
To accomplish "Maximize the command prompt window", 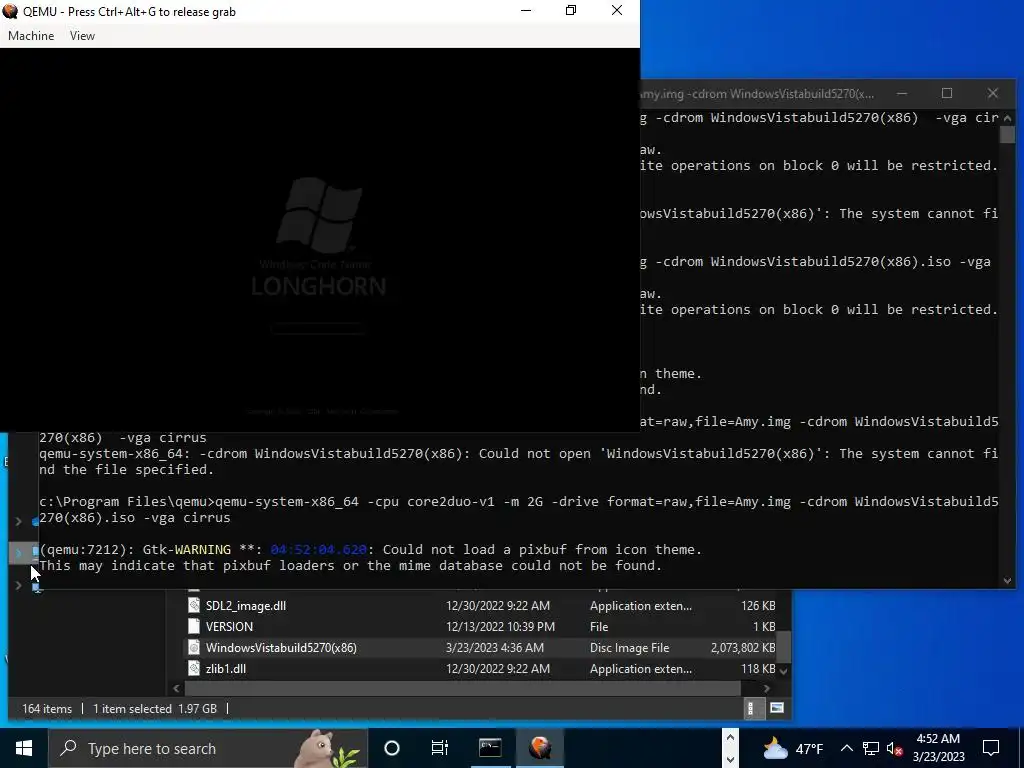I will click(947, 93).
